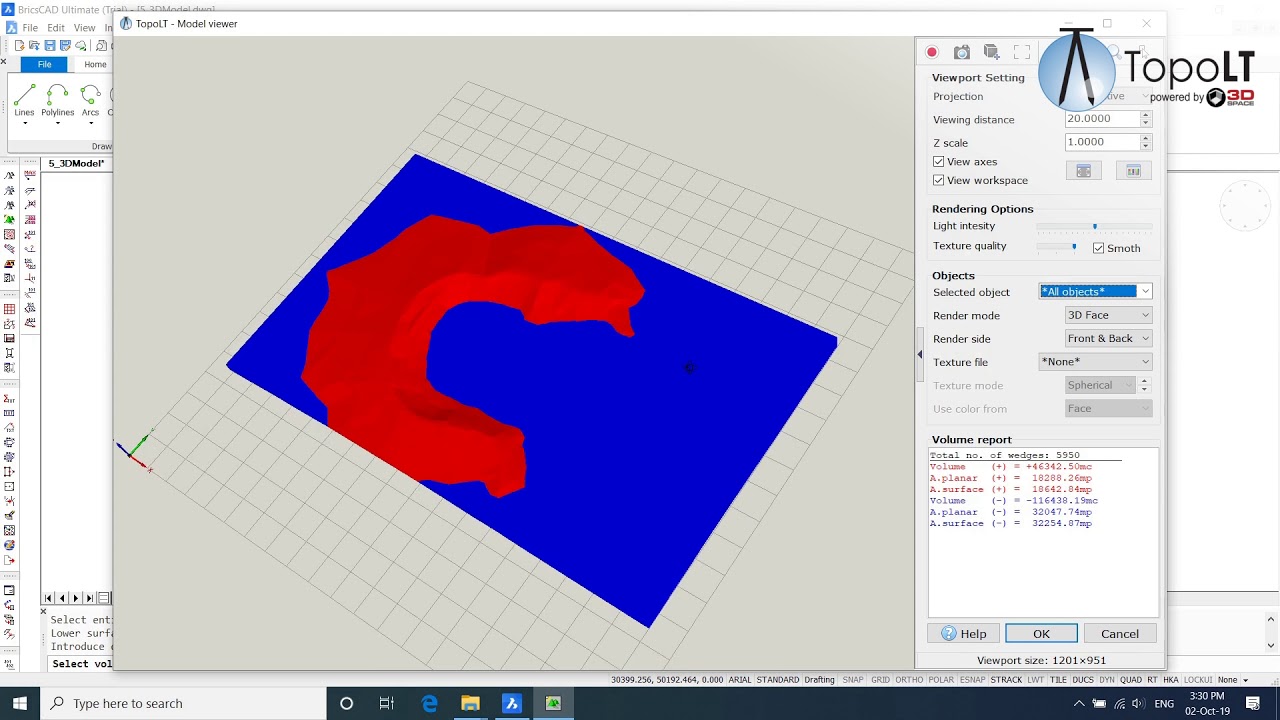This screenshot has height=720, width=1280.
Task: Toggle STRACK in the status bar
Action: (x=1006, y=680)
